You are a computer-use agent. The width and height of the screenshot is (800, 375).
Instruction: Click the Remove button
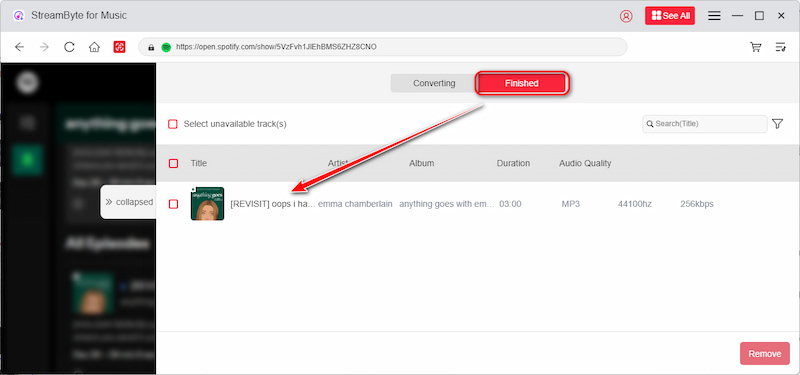click(765, 354)
